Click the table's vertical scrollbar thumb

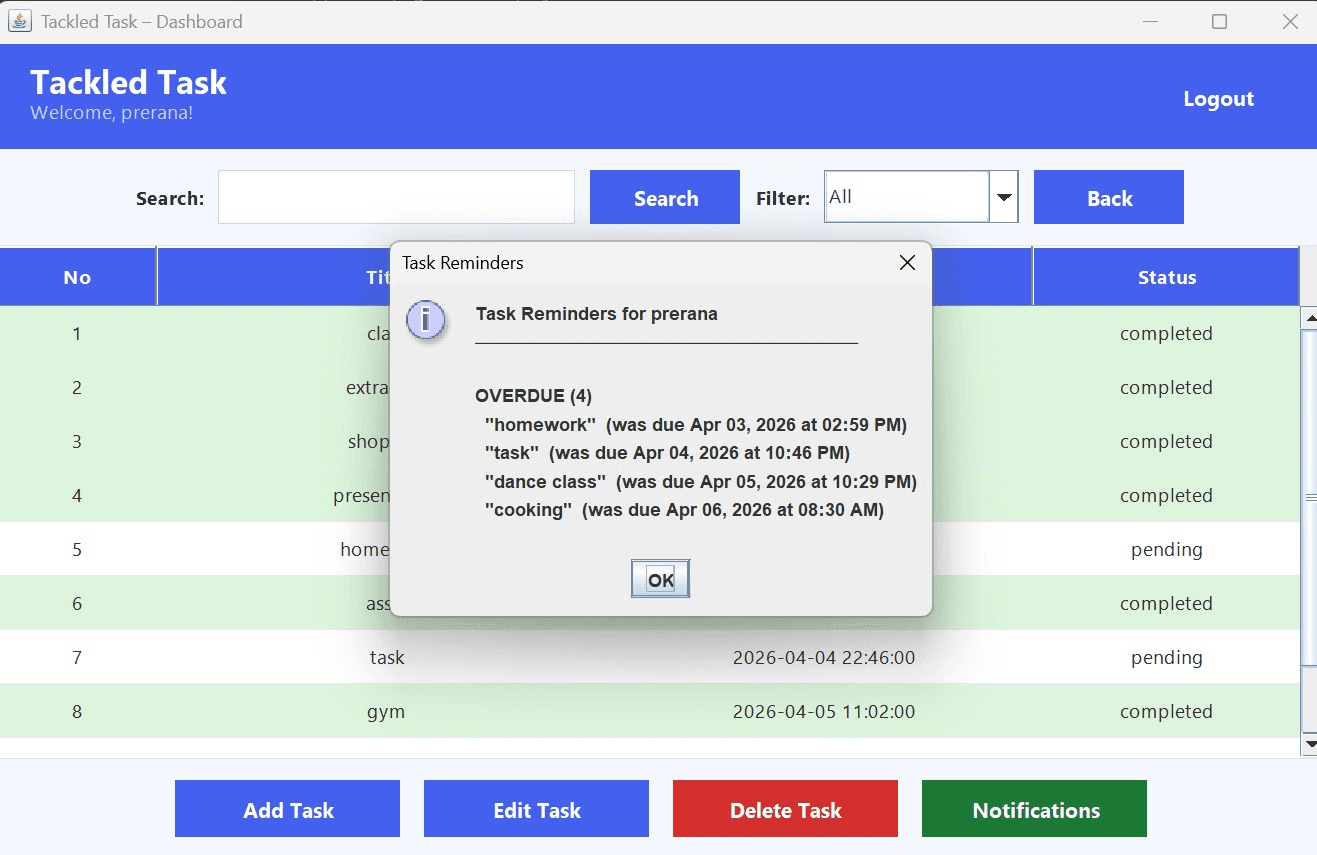(1308, 496)
